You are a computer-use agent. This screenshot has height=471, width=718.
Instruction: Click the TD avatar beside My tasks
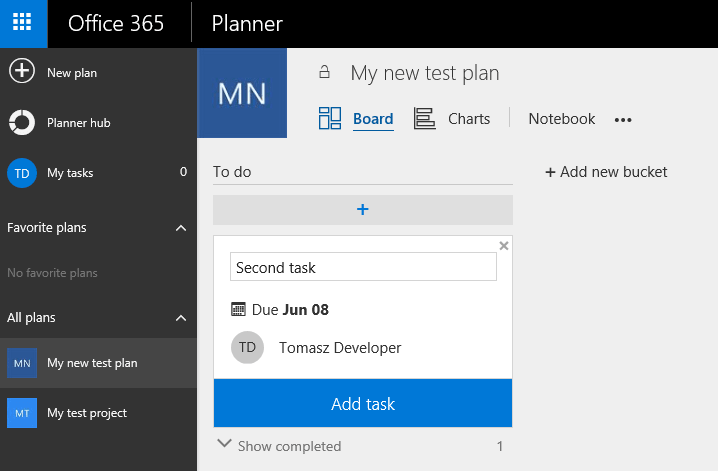22,173
